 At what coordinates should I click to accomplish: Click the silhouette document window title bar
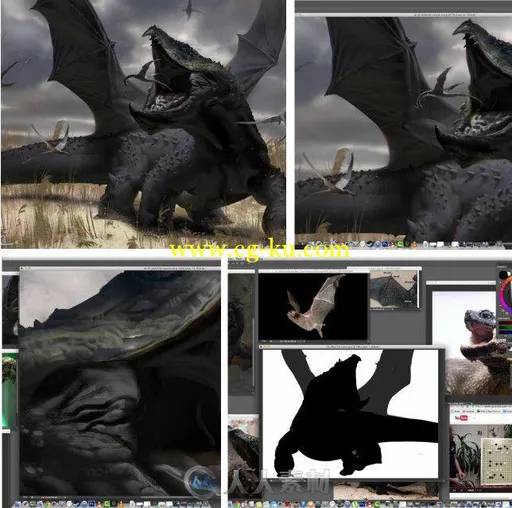coord(352,347)
